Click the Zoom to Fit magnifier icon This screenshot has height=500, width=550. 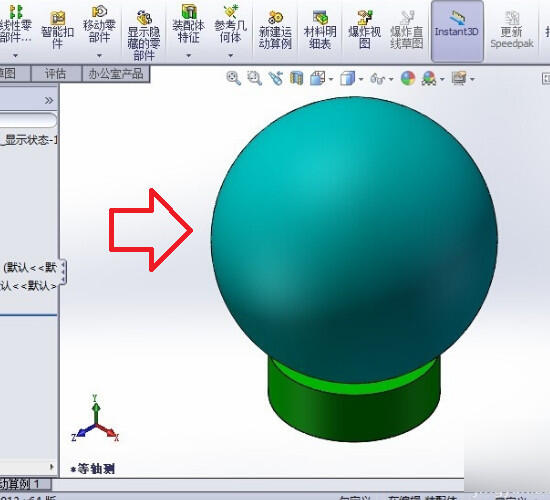point(233,78)
